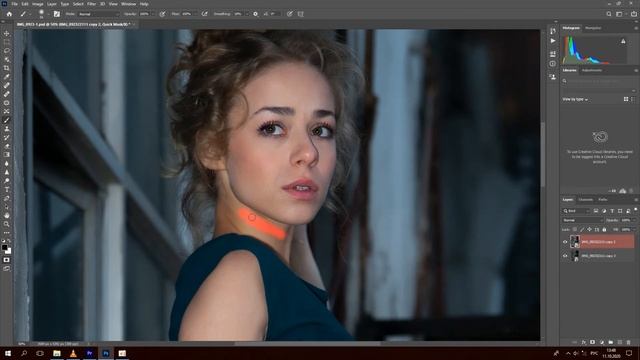Open the Actions play icon in collapsed dock
640x360 pixels.
point(553,41)
